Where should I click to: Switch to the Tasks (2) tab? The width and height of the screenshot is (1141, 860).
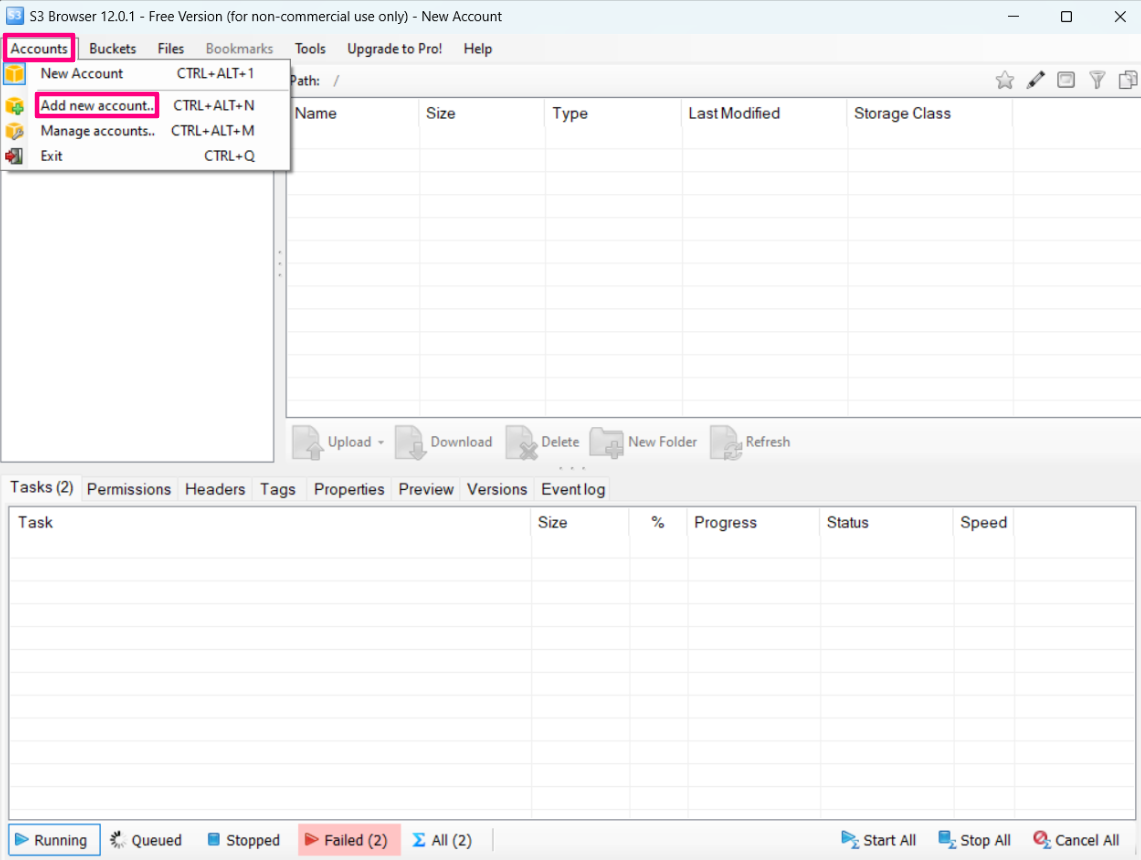(41, 487)
